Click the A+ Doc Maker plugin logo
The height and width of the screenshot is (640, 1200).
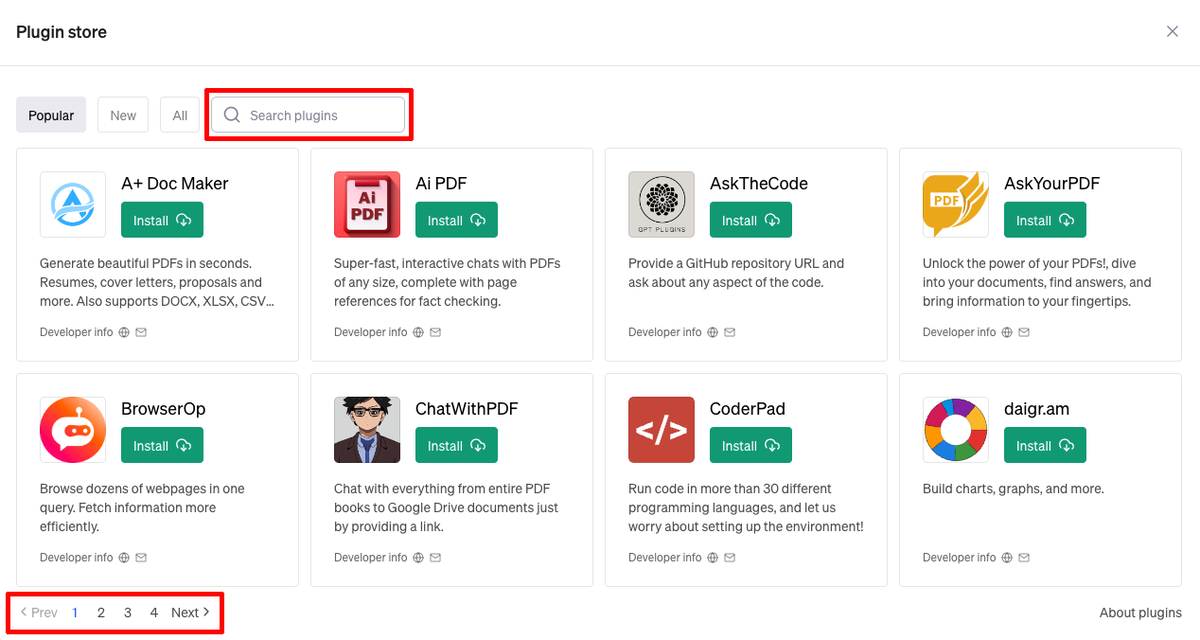click(73, 204)
